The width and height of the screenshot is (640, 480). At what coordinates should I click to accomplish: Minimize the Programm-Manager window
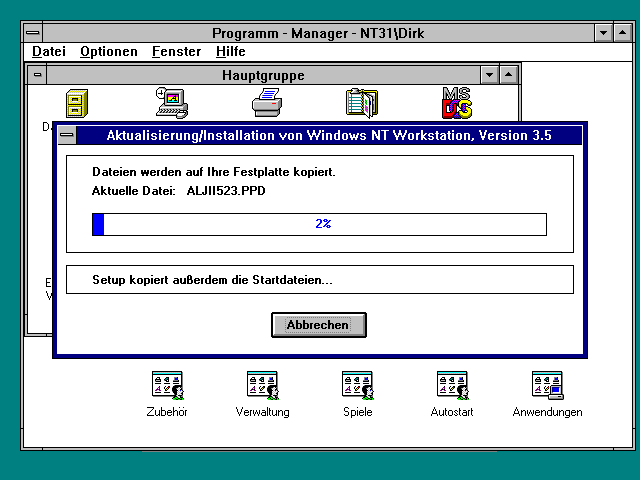(603, 33)
